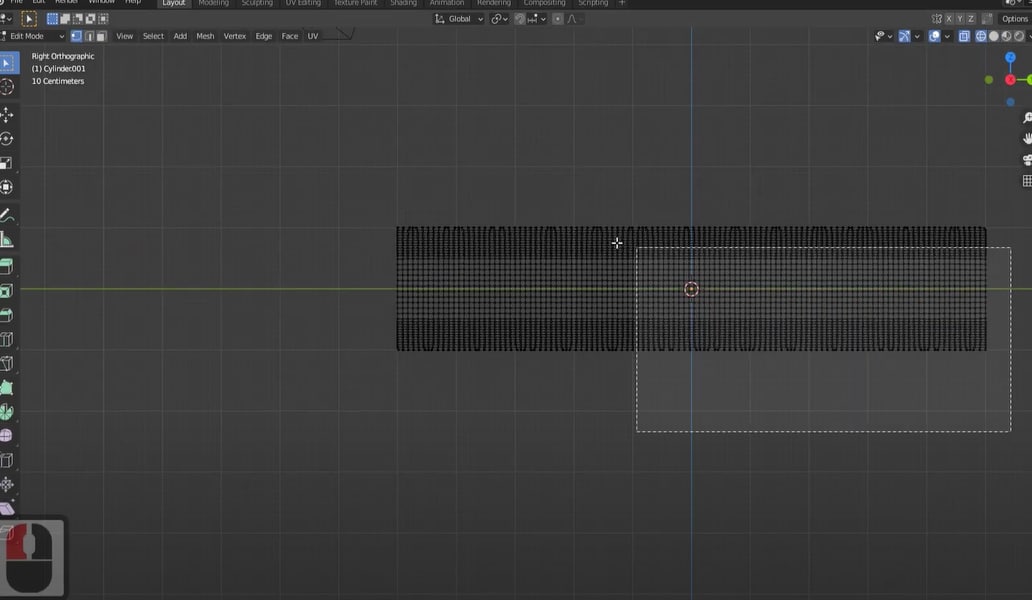Viewport: 1032px width, 600px height.
Task: Activate the Extrude Region tool
Action: [x=7, y=266]
